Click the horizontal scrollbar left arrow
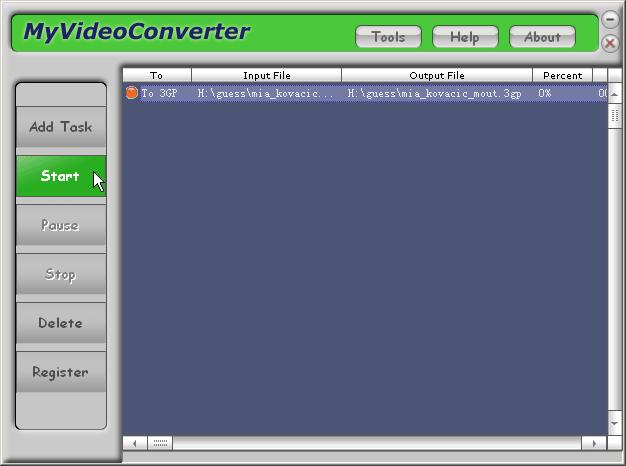The width and height of the screenshot is (626, 466). 135,442
